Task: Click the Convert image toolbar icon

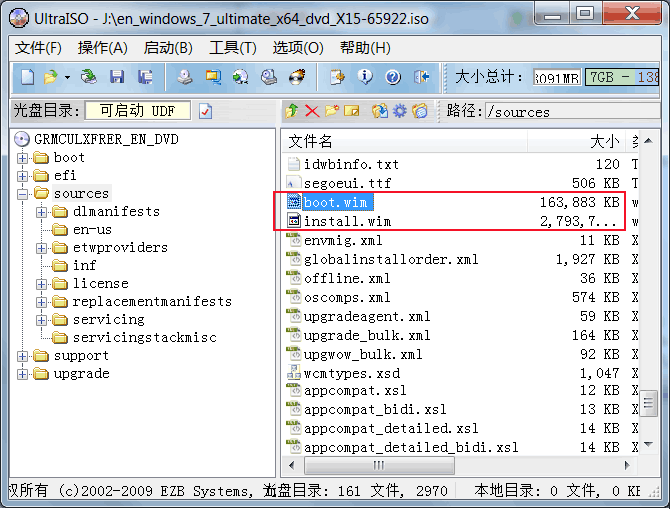Action: 241,77
